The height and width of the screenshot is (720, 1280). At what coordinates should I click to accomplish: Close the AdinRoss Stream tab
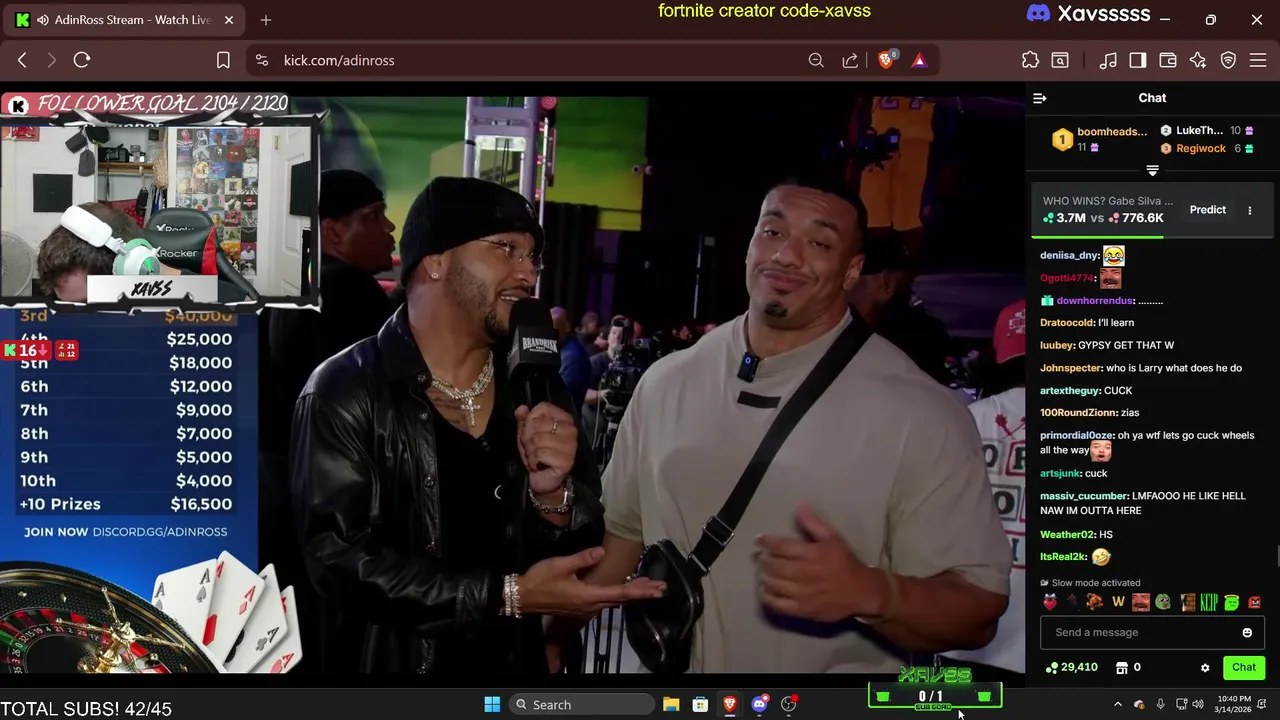tap(229, 20)
